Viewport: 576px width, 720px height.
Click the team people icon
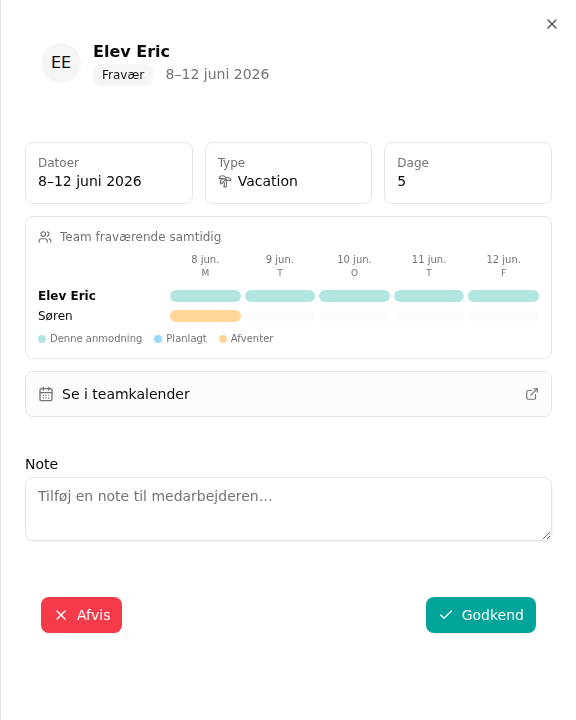coord(45,237)
